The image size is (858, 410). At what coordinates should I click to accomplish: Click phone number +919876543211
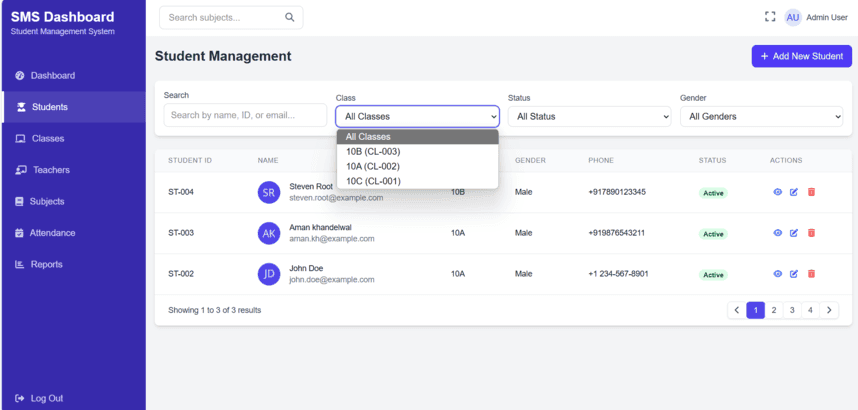coord(617,233)
